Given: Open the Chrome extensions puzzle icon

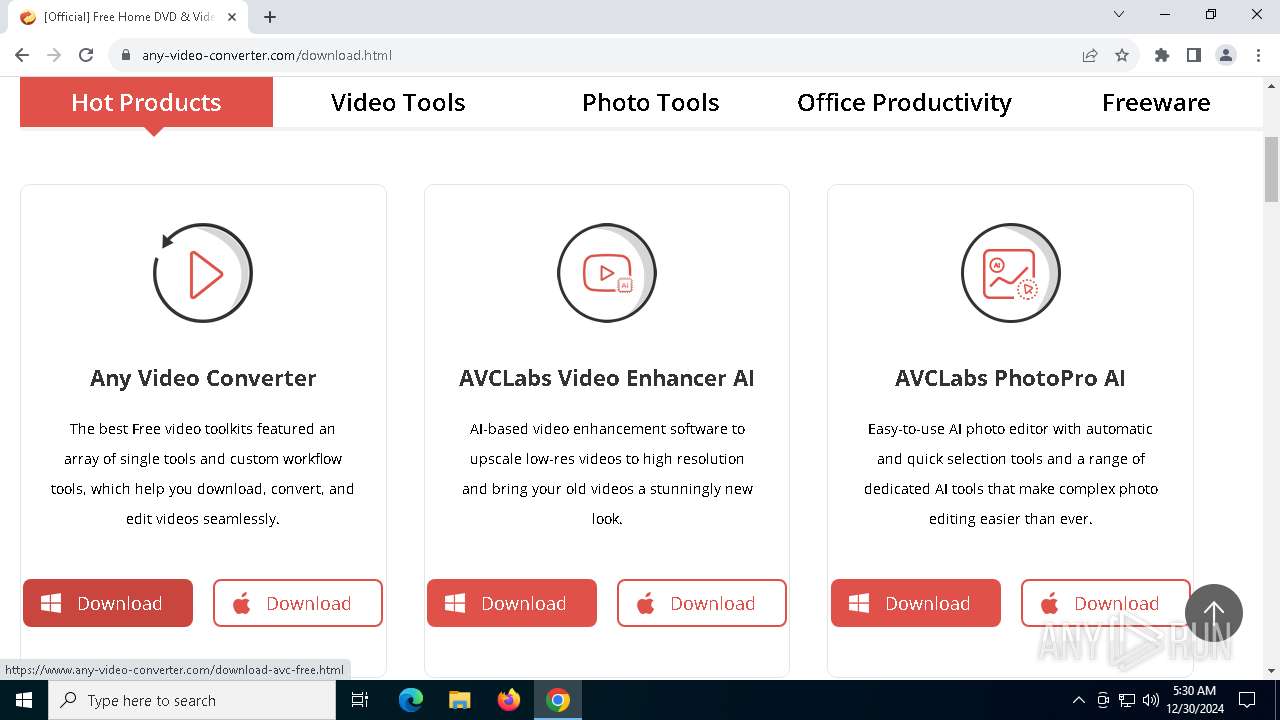Looking at the screenshot, I should click(x=1162, y=55).
